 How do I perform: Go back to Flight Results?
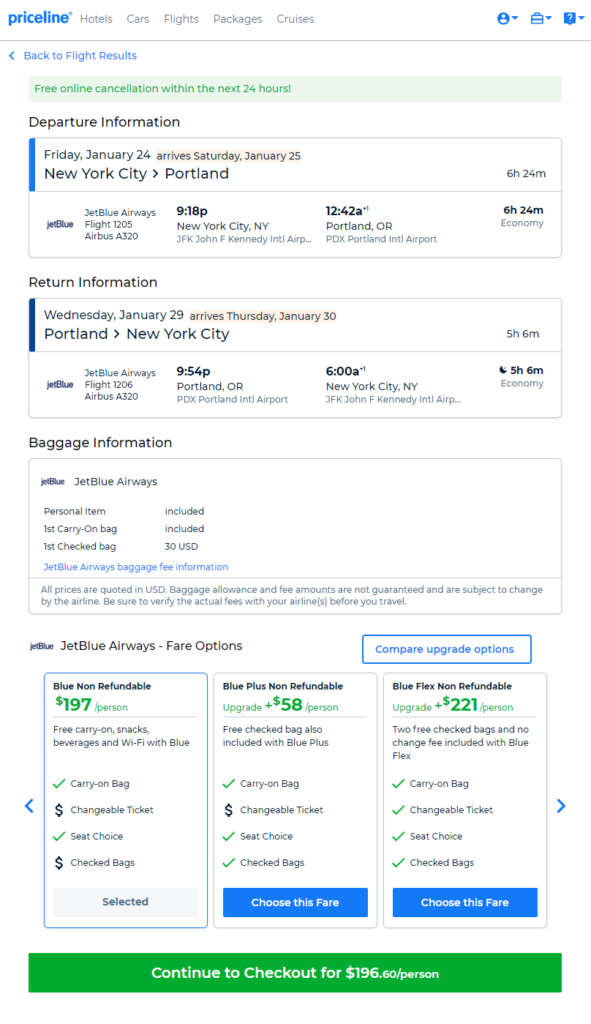72,56
